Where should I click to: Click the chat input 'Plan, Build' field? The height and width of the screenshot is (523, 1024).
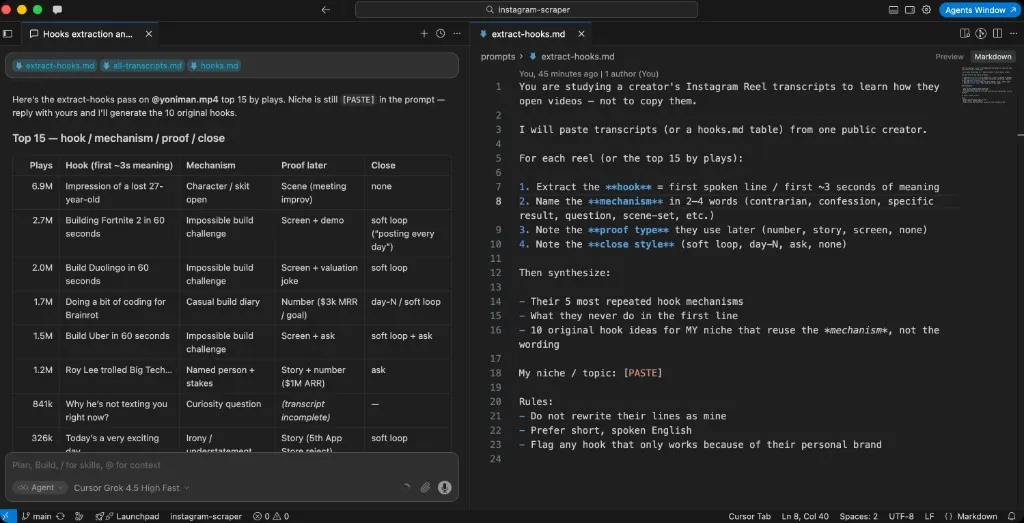[x=232, y=465]
